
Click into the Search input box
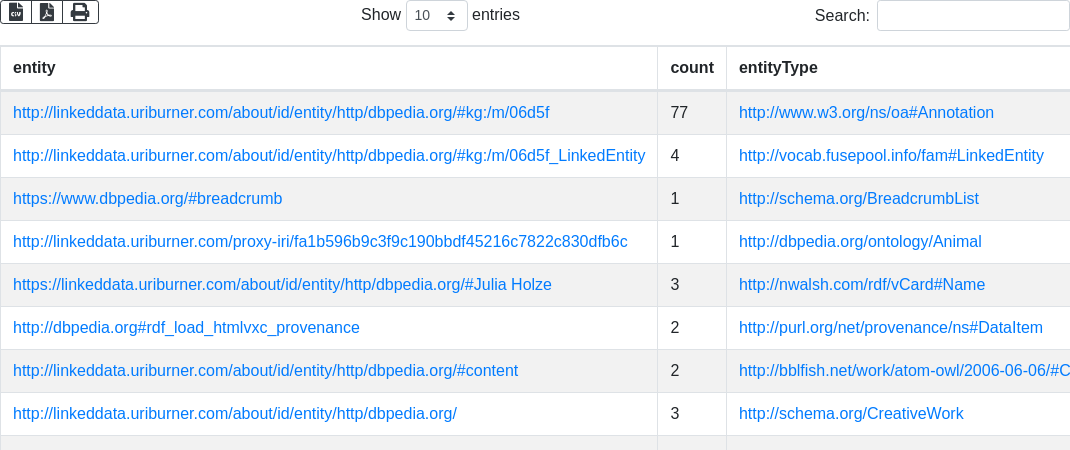coord(972,16)
